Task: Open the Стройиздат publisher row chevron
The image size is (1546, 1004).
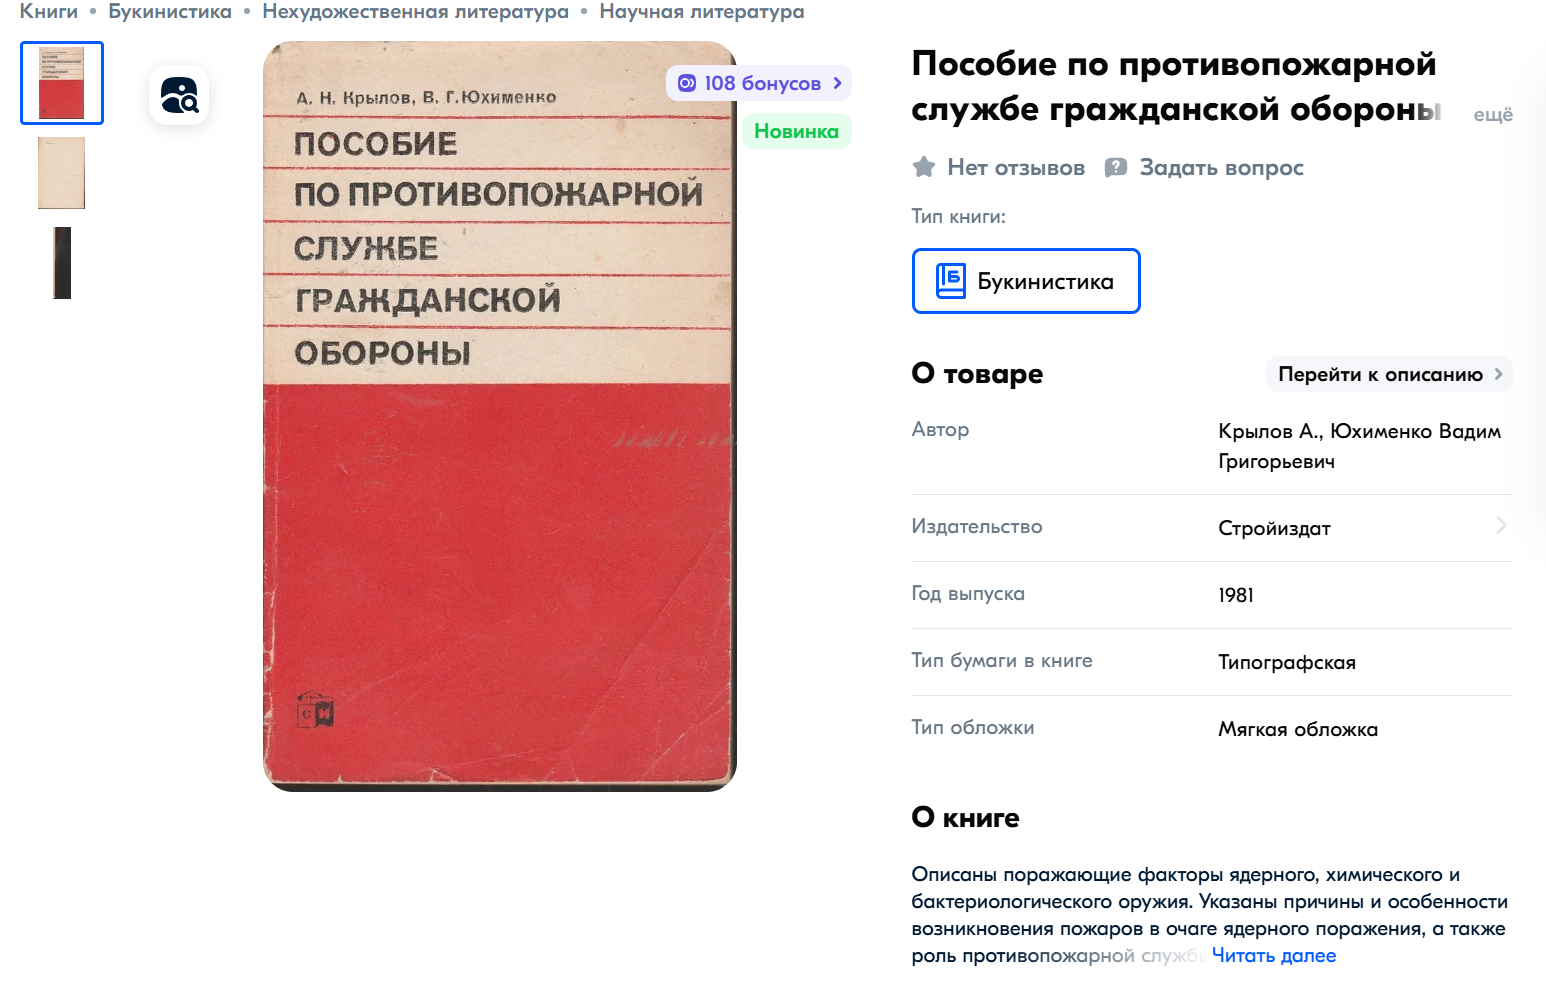Action: coord(1501,526)
